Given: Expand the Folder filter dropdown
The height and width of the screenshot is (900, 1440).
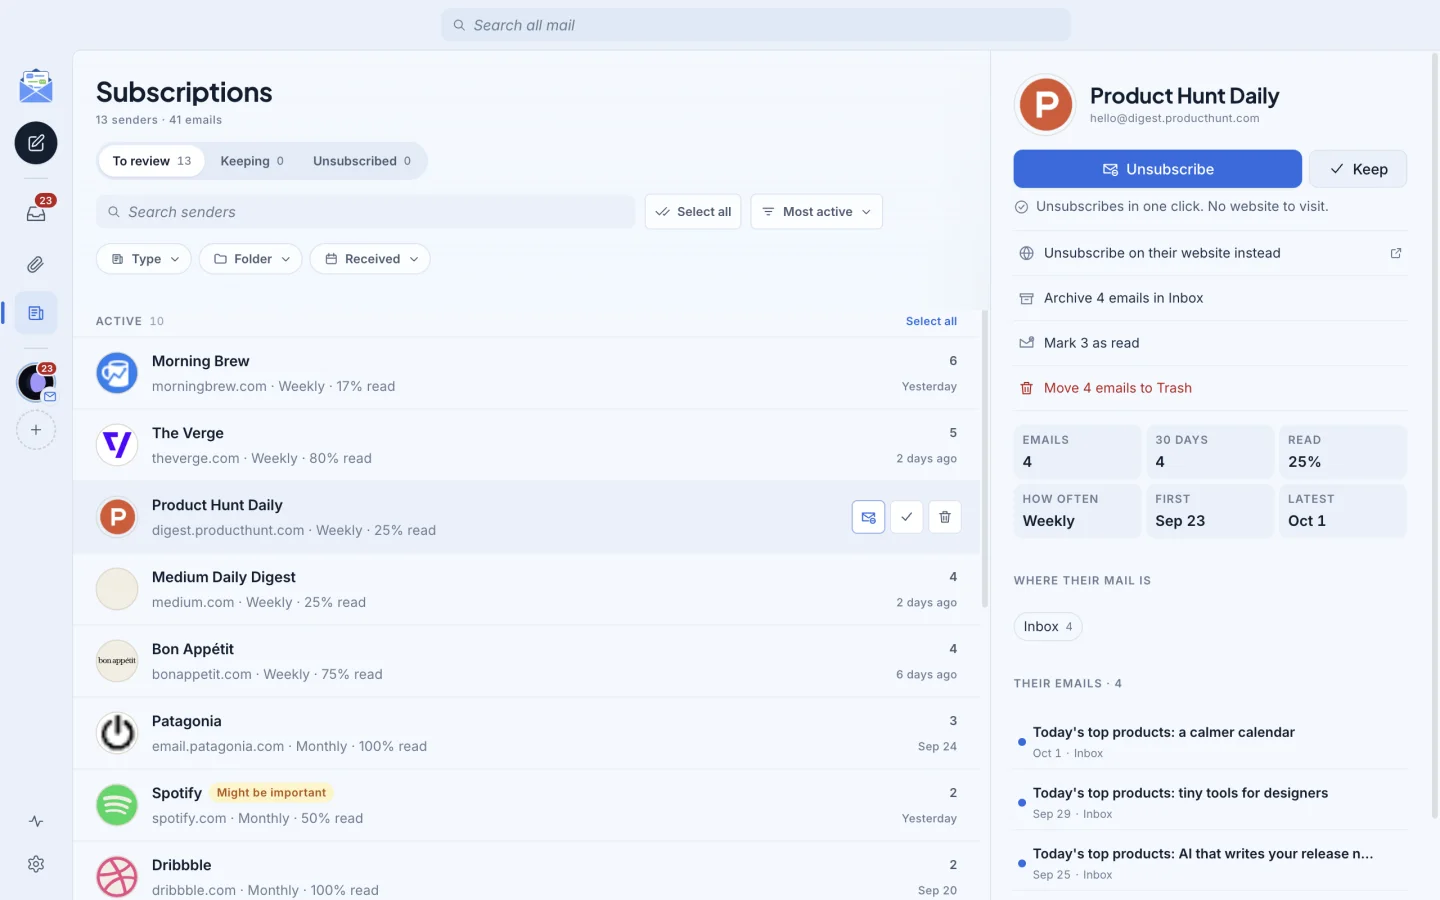Looking at the screenshot, I should [251, 259].
